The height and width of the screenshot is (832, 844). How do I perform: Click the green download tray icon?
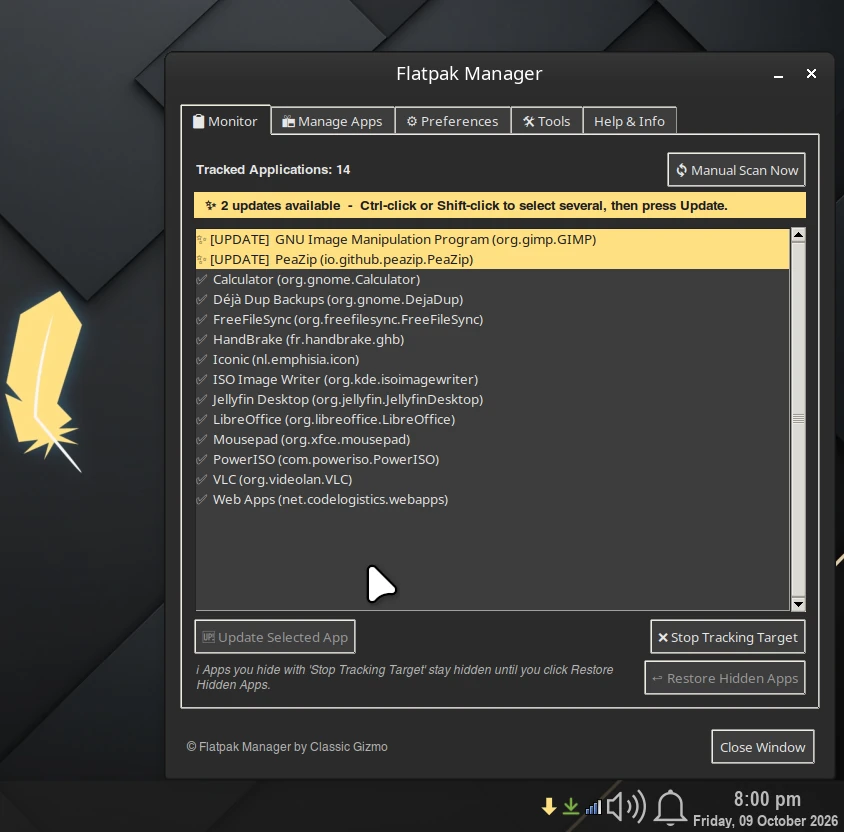click(x=571, y=806)
